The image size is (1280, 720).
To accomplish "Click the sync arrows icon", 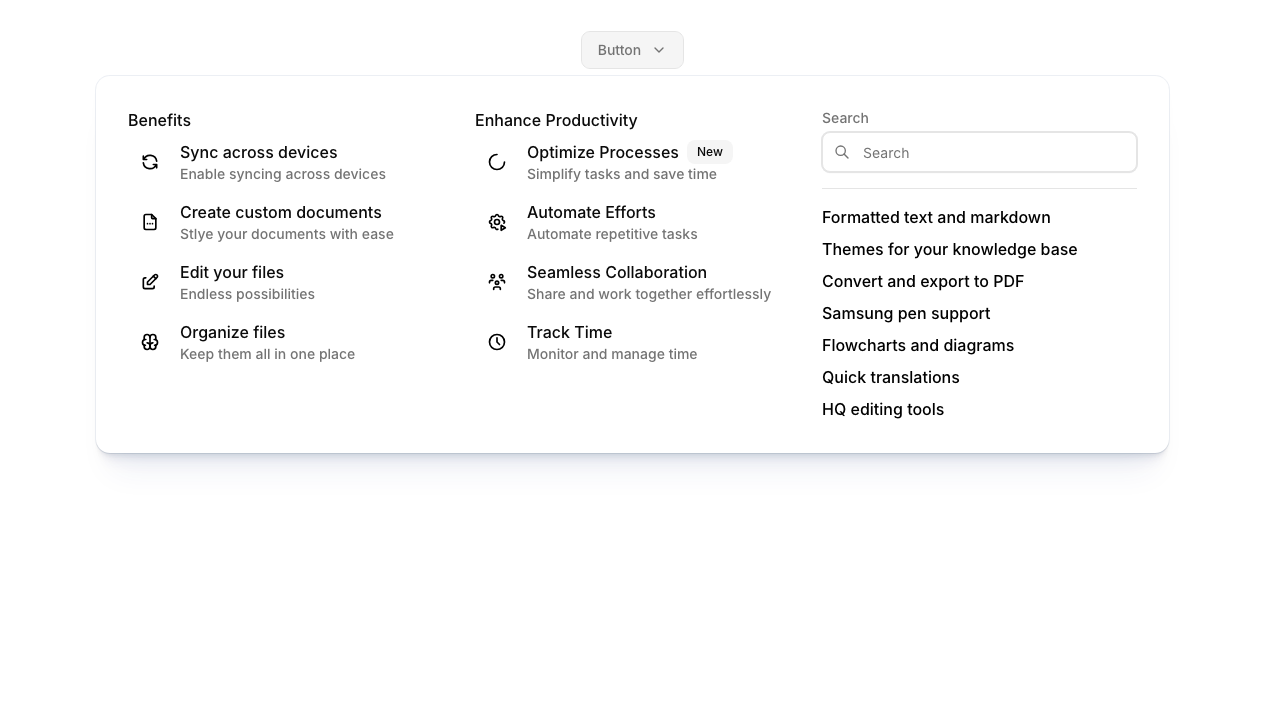I will pyautogui.click(x=150, y=162).
